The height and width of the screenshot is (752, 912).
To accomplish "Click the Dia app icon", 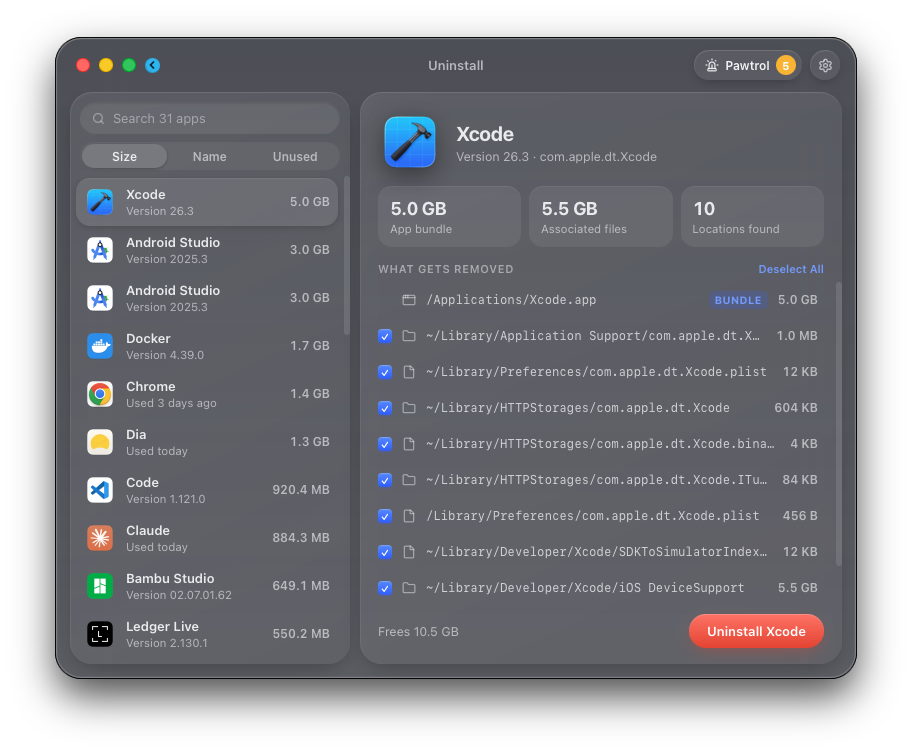I will click(100, 442).
